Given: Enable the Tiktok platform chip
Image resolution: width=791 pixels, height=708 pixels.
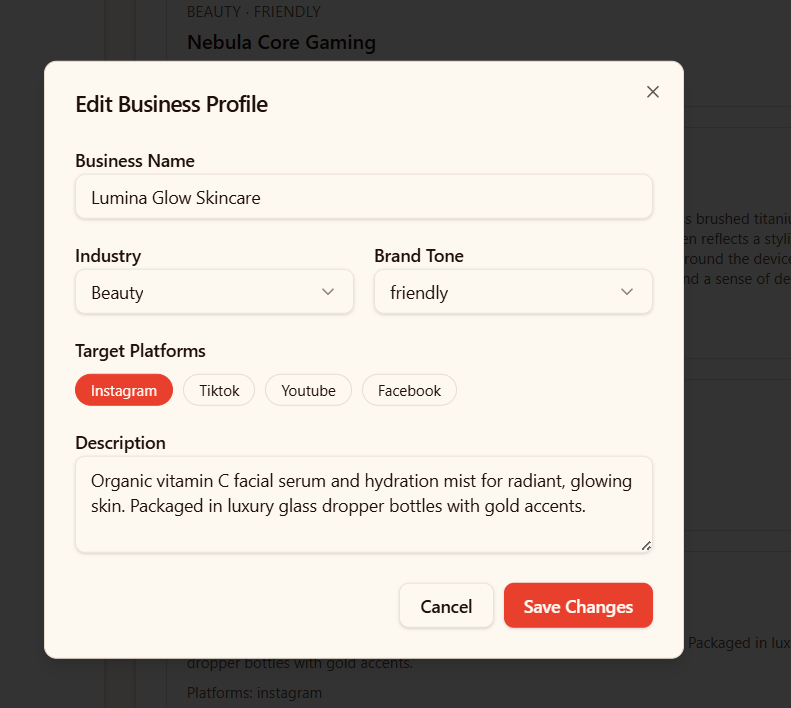Looking at the screenshot, I should coord(219,390).
